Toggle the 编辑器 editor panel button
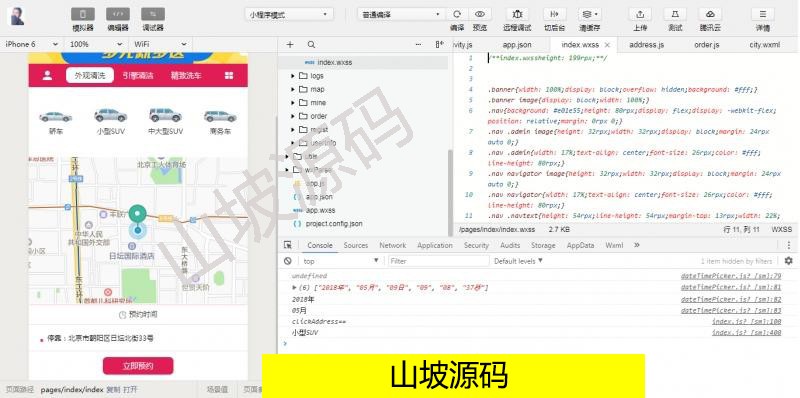This screenshot has height=398, width=800. pos(118,14)
